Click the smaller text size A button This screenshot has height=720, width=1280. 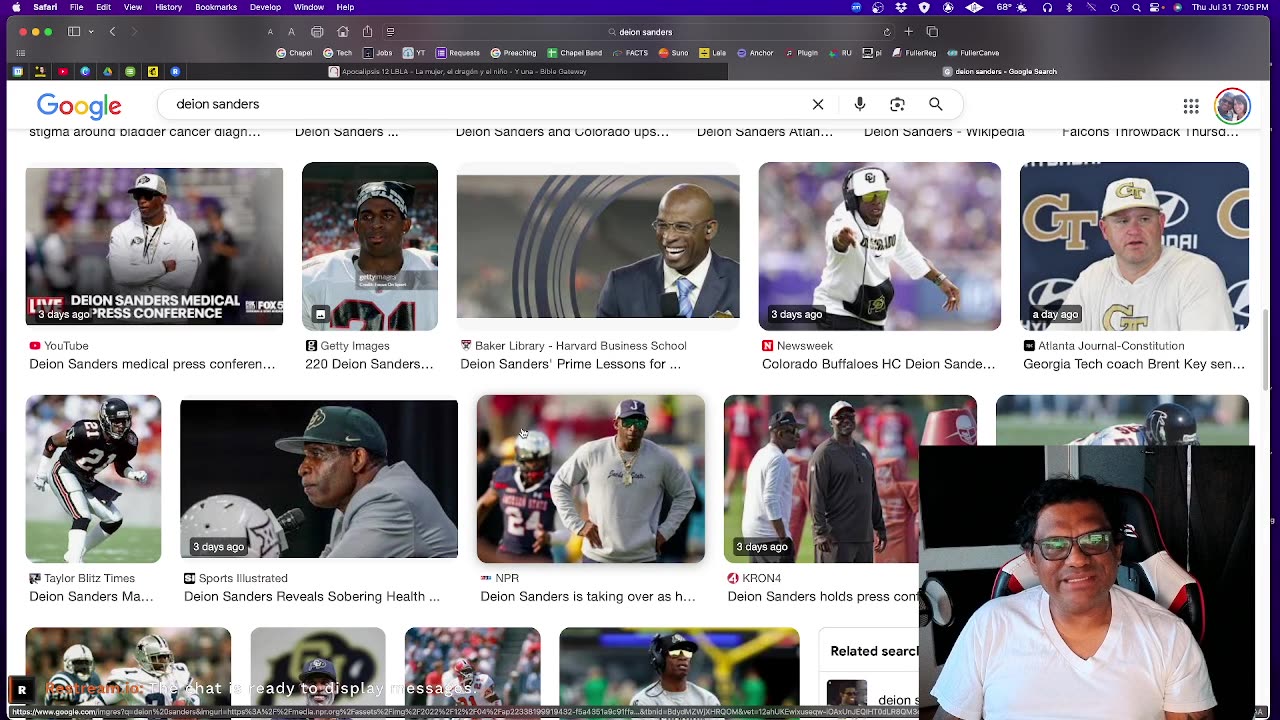coord(270,32)
